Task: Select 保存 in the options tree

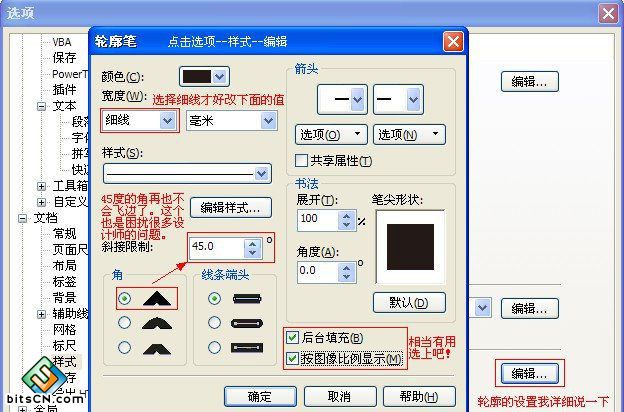Action: coord(64,58)
